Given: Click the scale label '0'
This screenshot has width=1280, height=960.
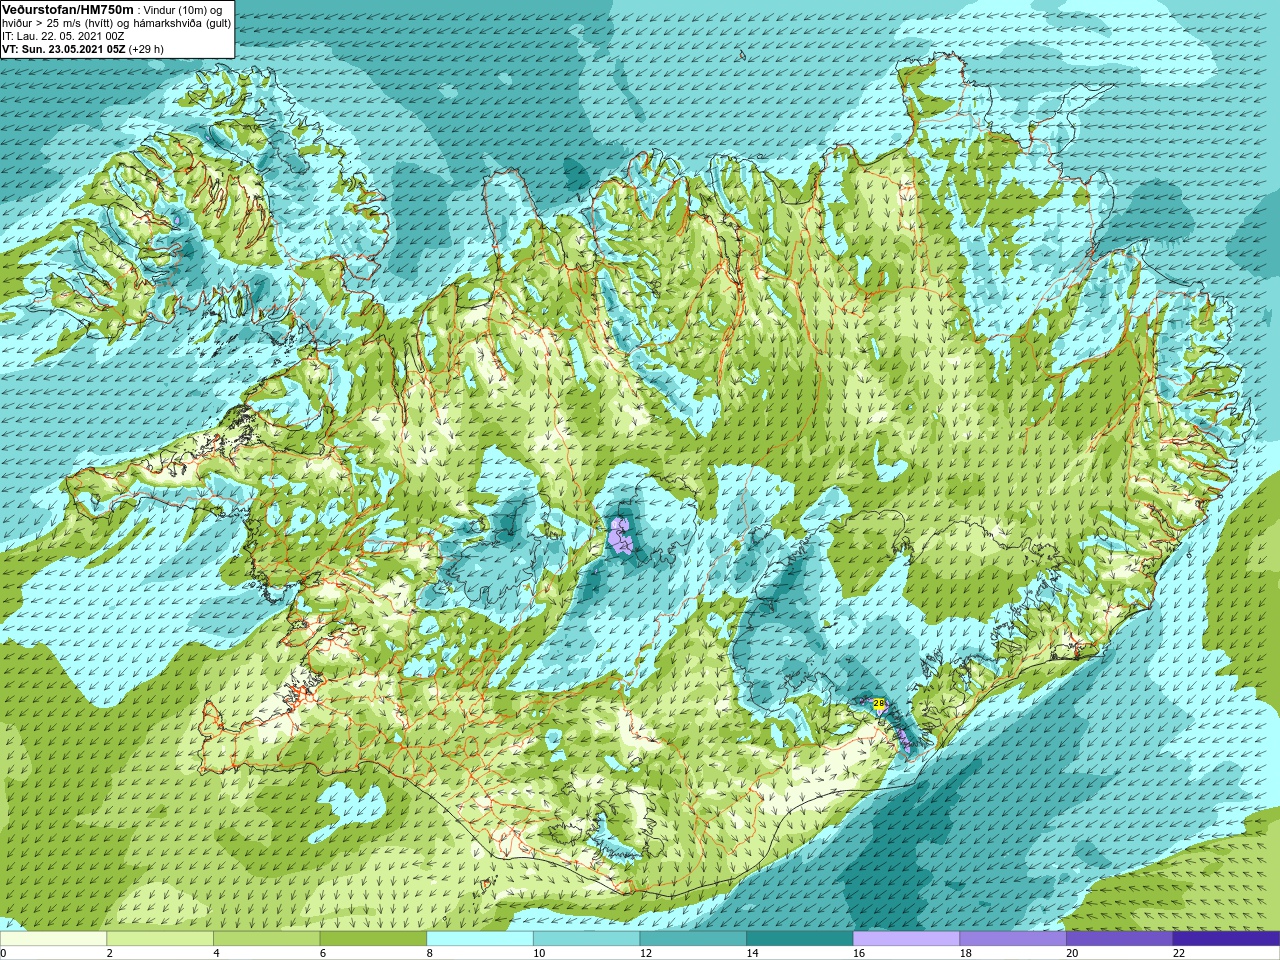Looking at the screenshot, I should click(4, 953).
